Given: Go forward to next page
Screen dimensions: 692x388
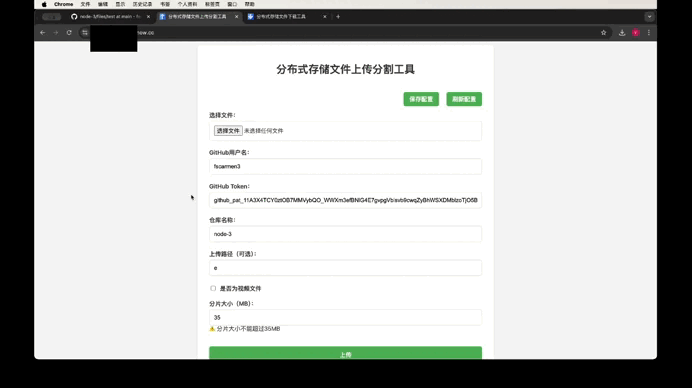Looking at the screenshot, I should click(x=56, y=33).
